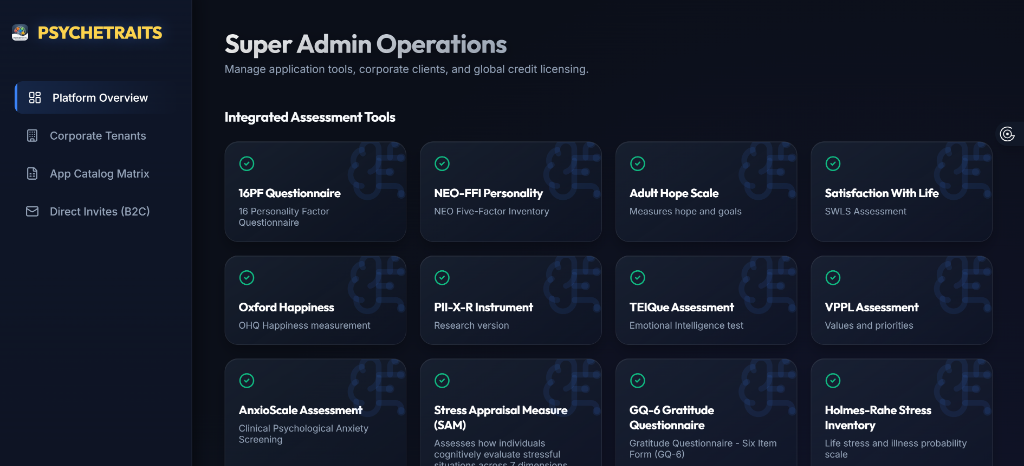
Task: Click the Platform Overview grid icon
Action: pyautogui.click(x=35, y=98)
